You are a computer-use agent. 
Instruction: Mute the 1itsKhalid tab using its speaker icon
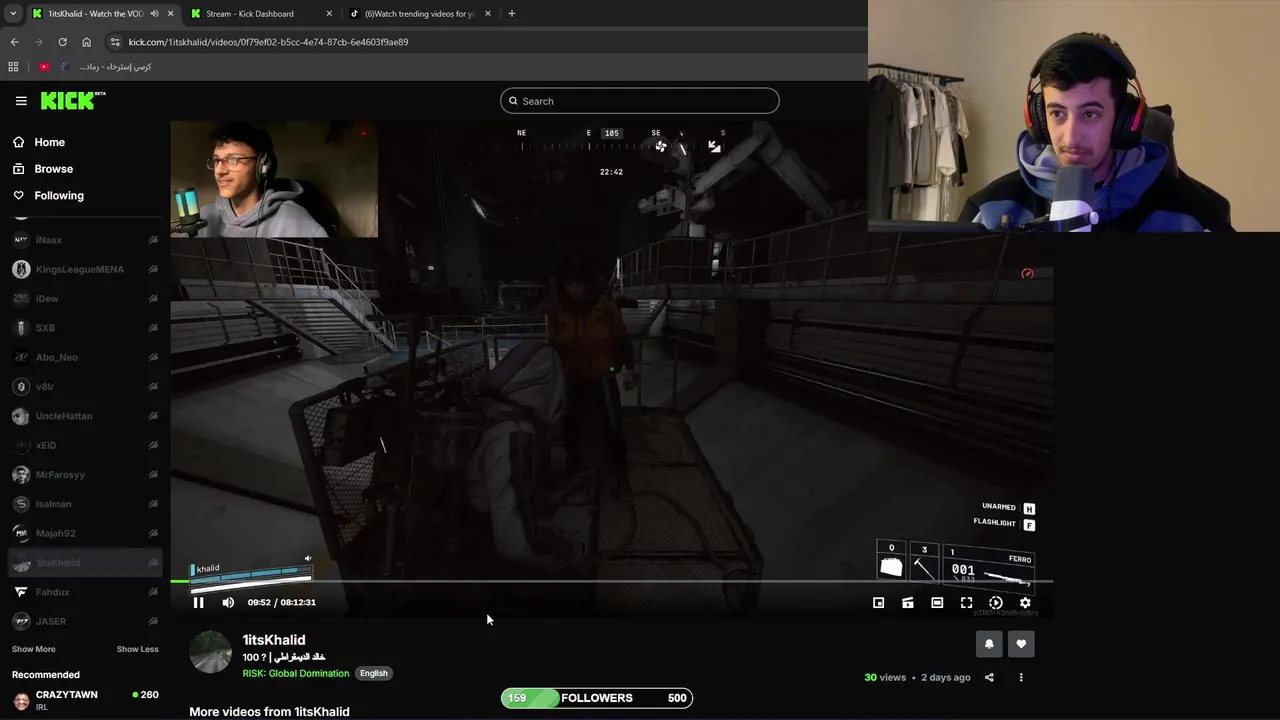[154, 14]
